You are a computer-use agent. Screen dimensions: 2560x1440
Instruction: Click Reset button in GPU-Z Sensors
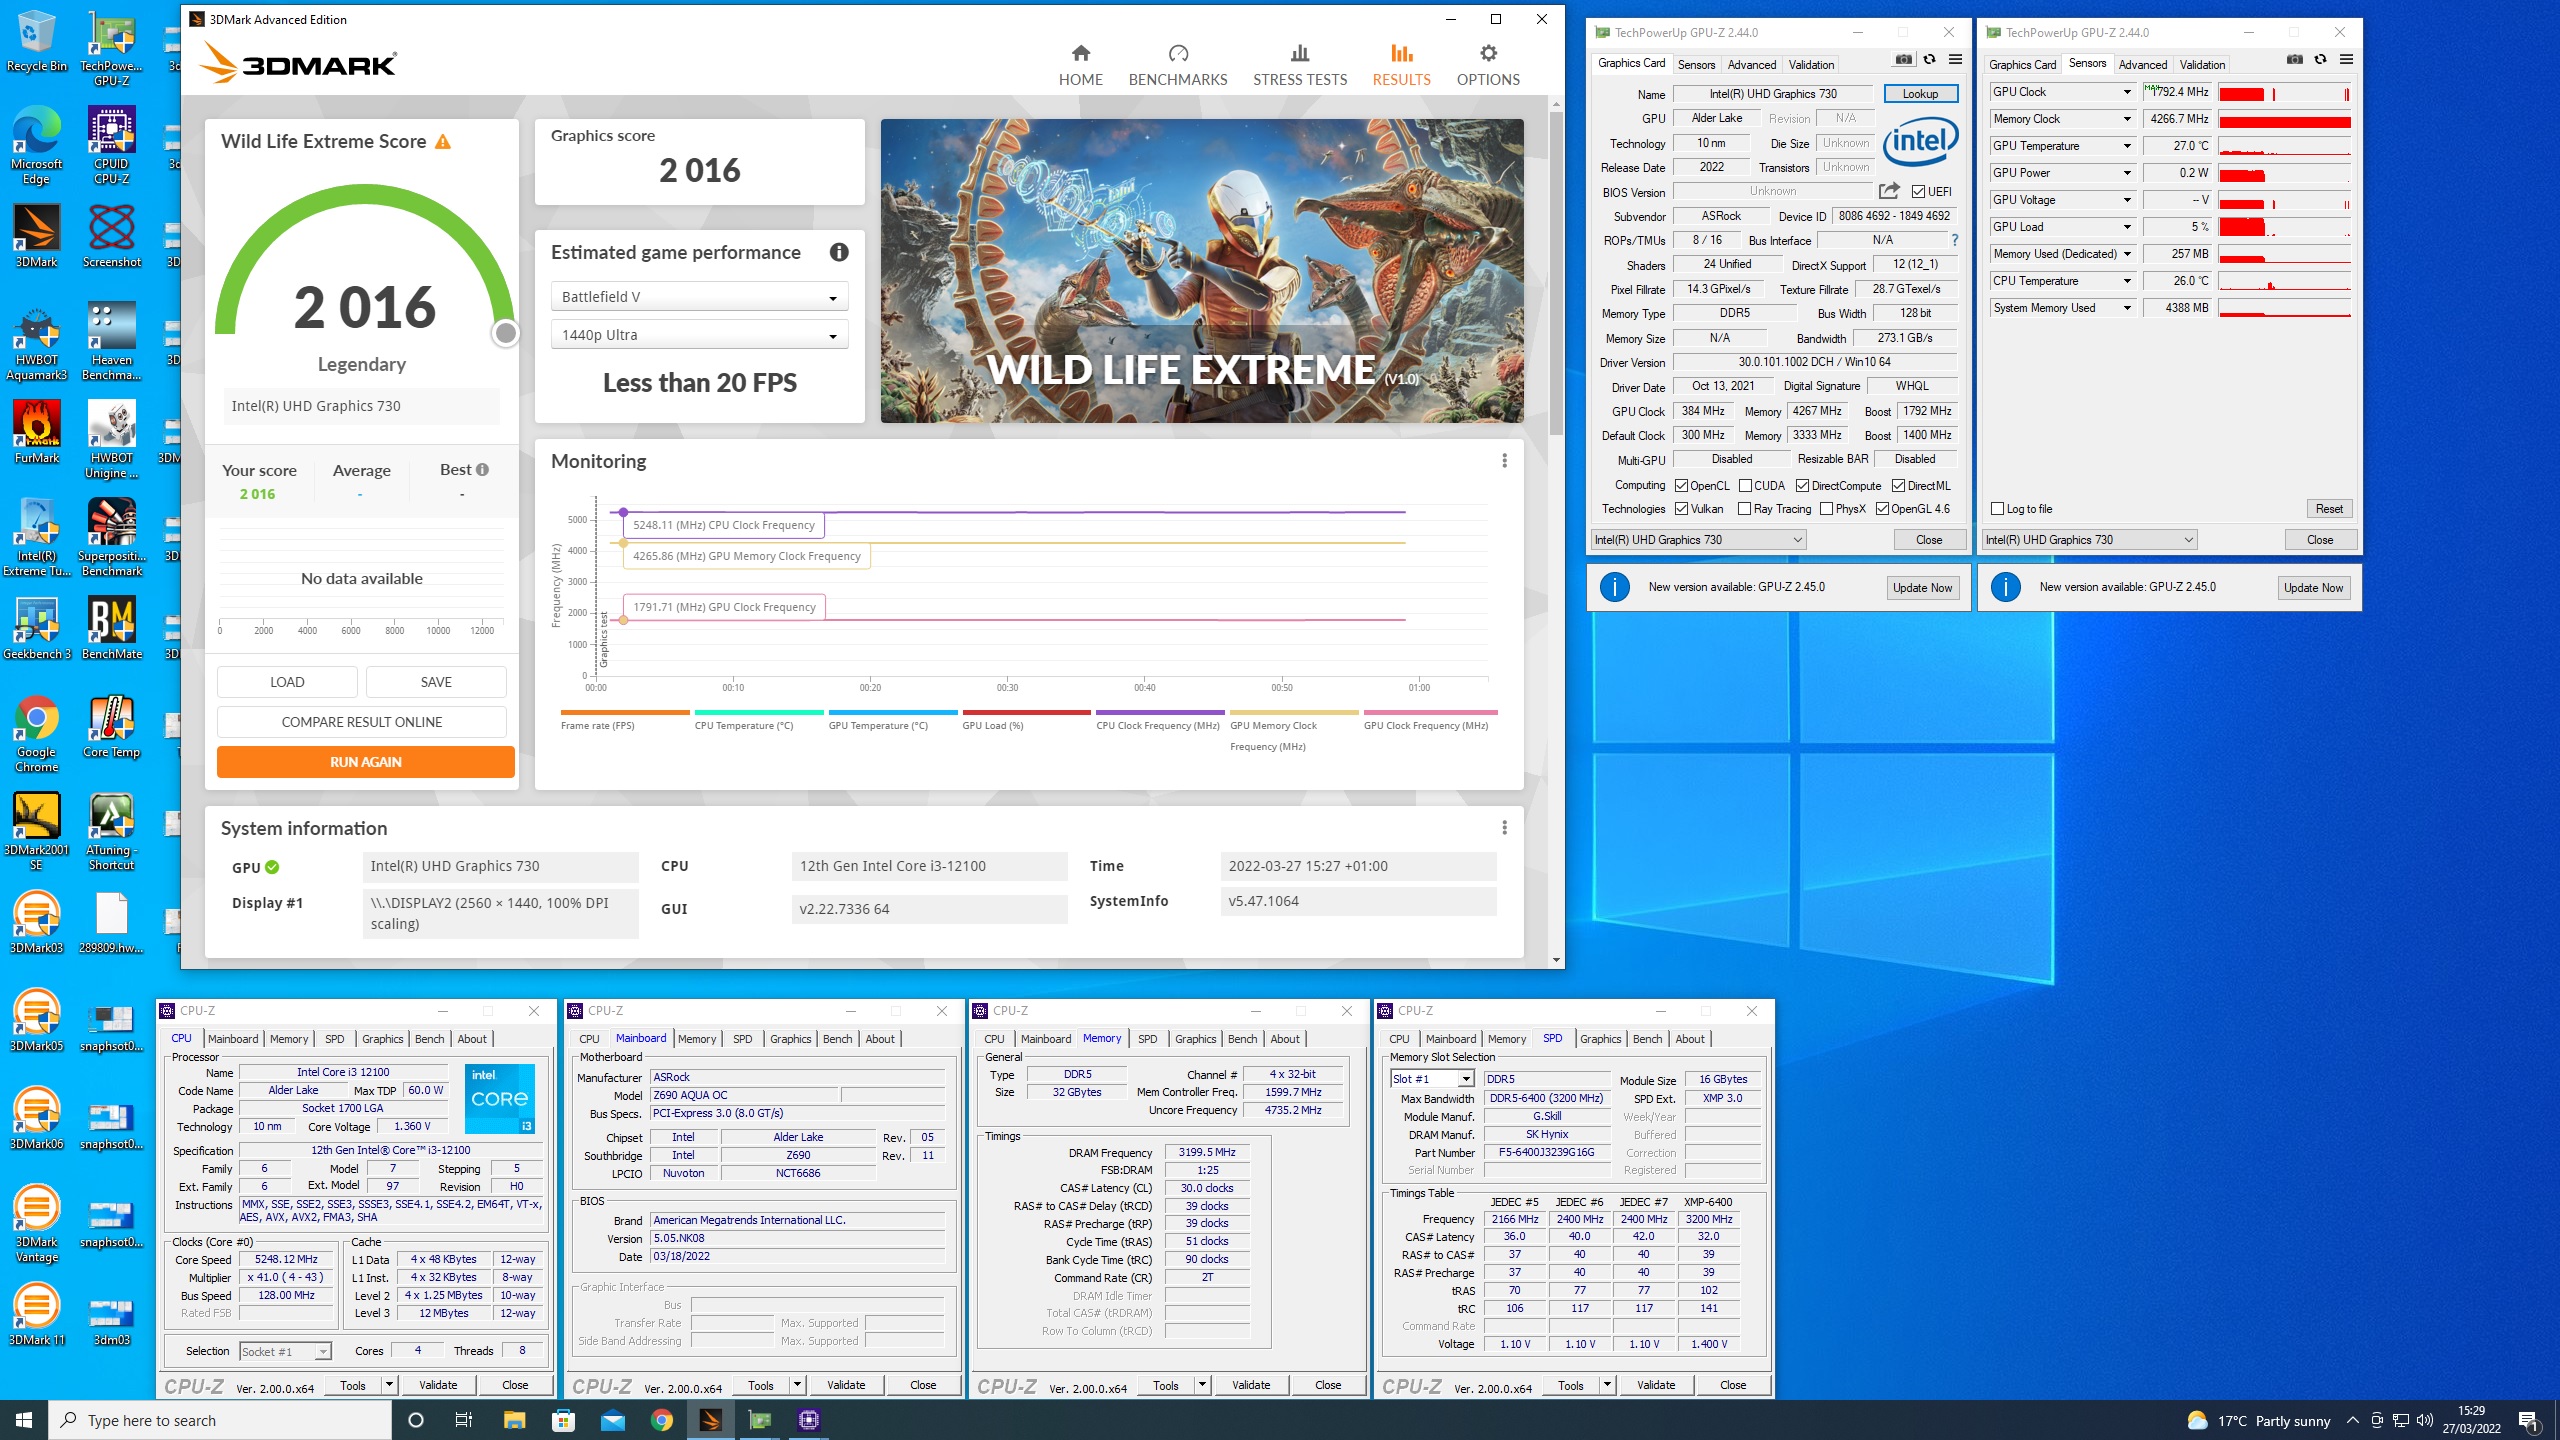(x=2328, y=509)
